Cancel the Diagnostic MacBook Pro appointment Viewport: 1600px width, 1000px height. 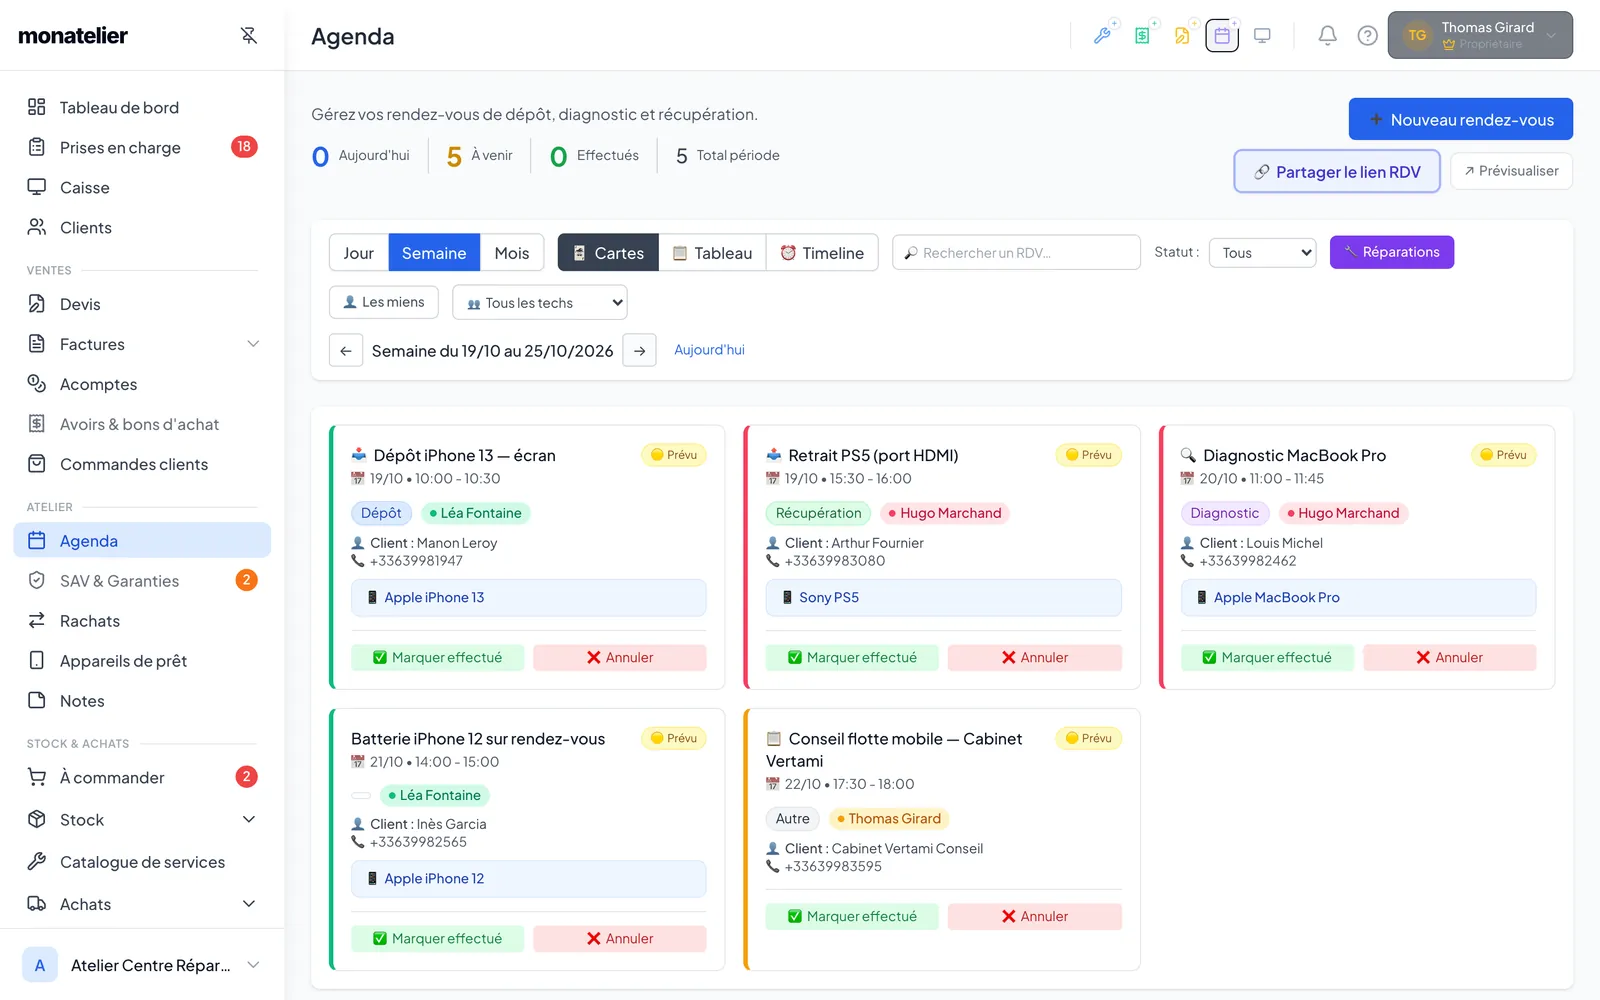pyautogui.click(x=1450, y=657)
